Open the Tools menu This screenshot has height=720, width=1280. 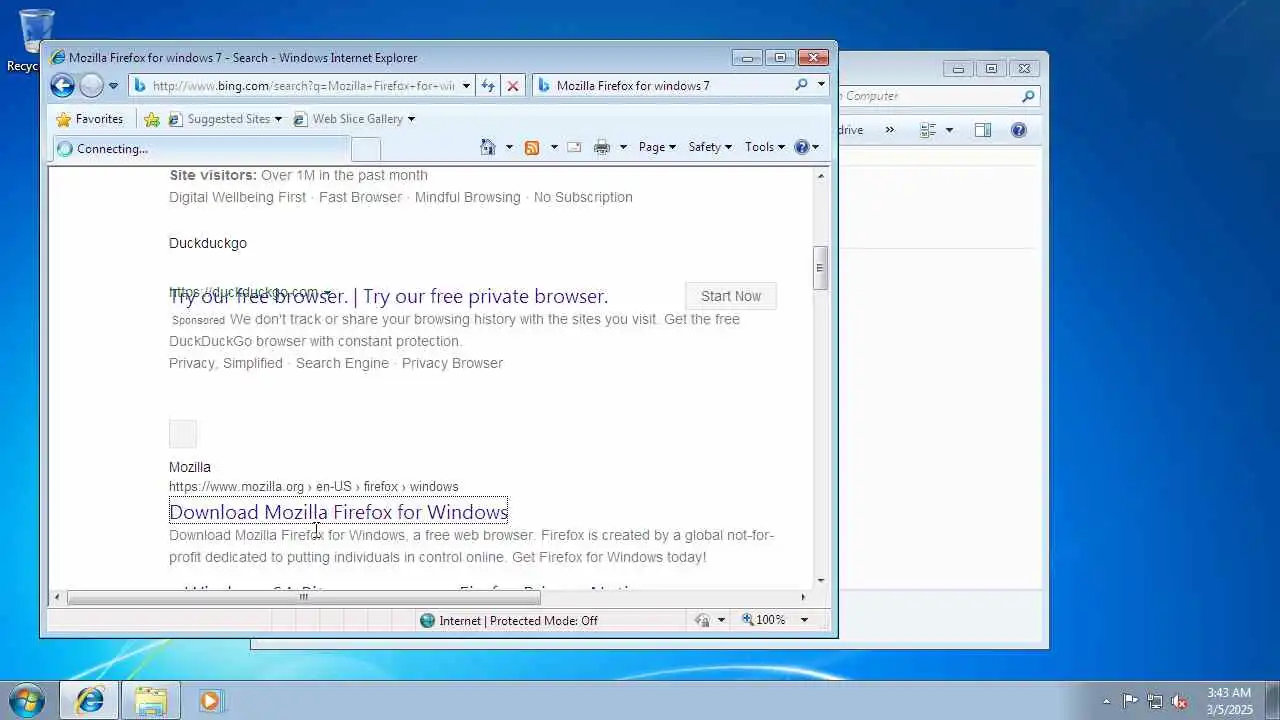pos(765,147)
